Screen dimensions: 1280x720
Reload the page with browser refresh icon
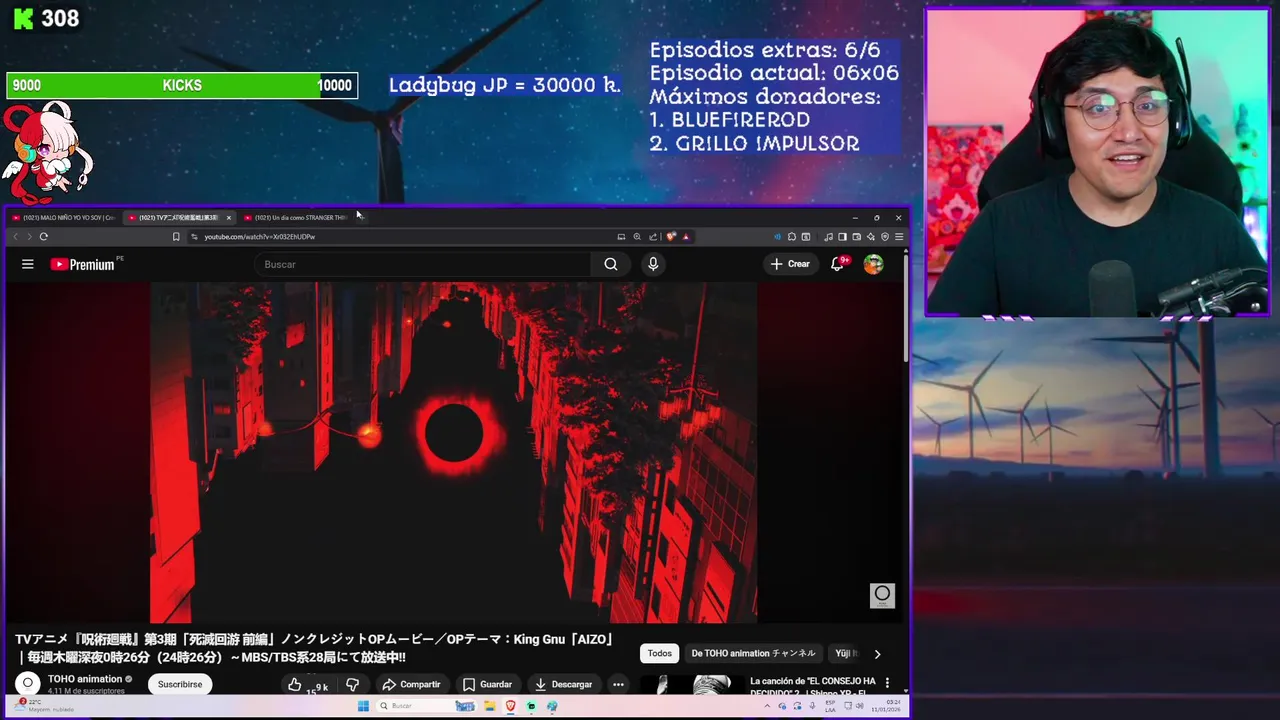44,237
